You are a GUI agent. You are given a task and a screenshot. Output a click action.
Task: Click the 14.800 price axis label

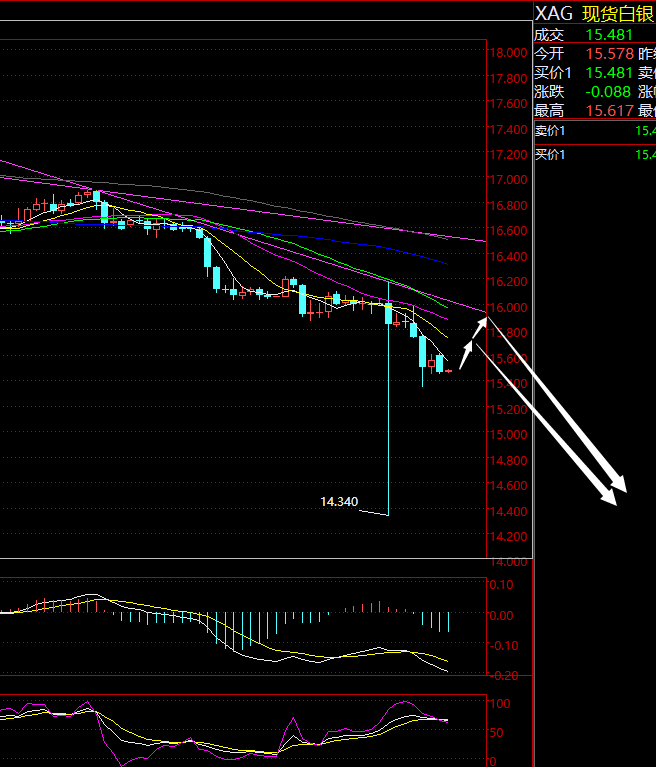pyautogui.click(x=508, y=460)
